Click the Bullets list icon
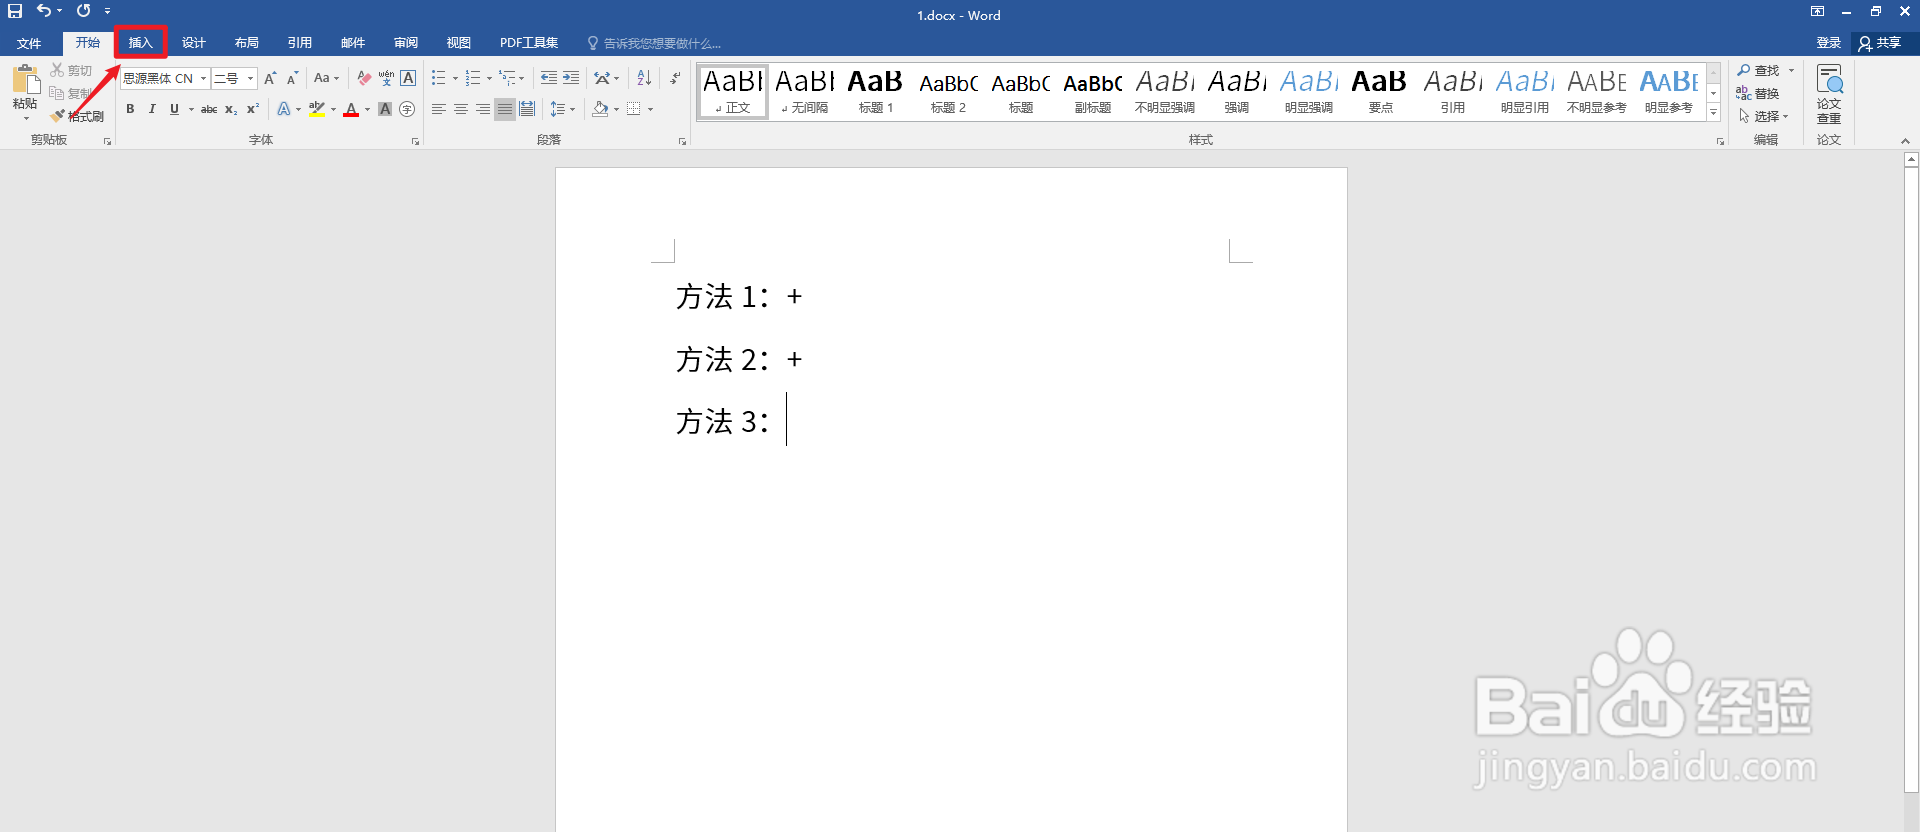 (438, 78)
